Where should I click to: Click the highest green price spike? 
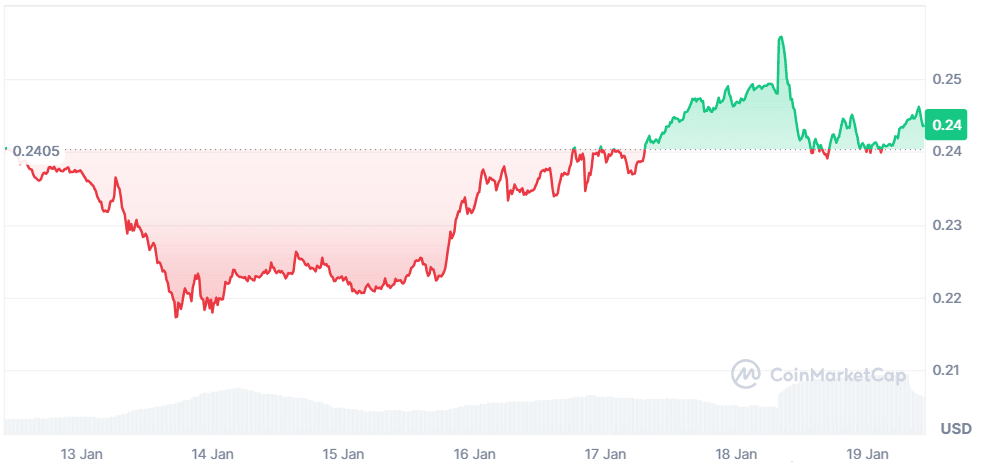pyautogui.click(x=780, y=38)
